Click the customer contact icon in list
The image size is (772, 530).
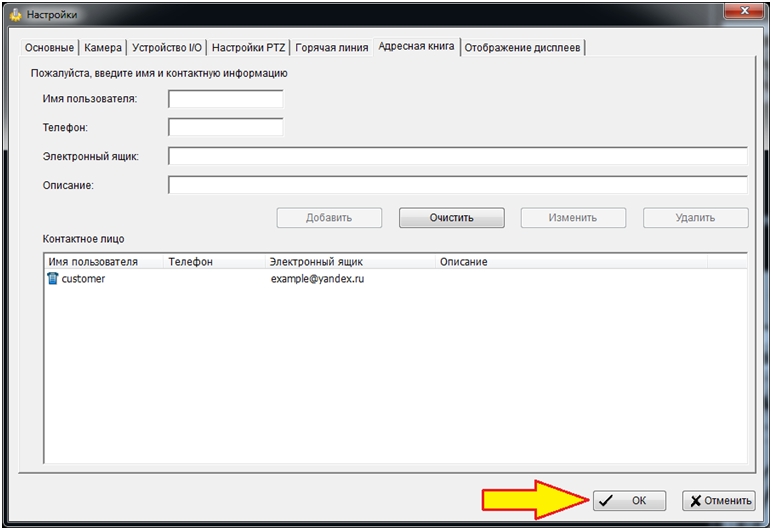coord(52,279)
